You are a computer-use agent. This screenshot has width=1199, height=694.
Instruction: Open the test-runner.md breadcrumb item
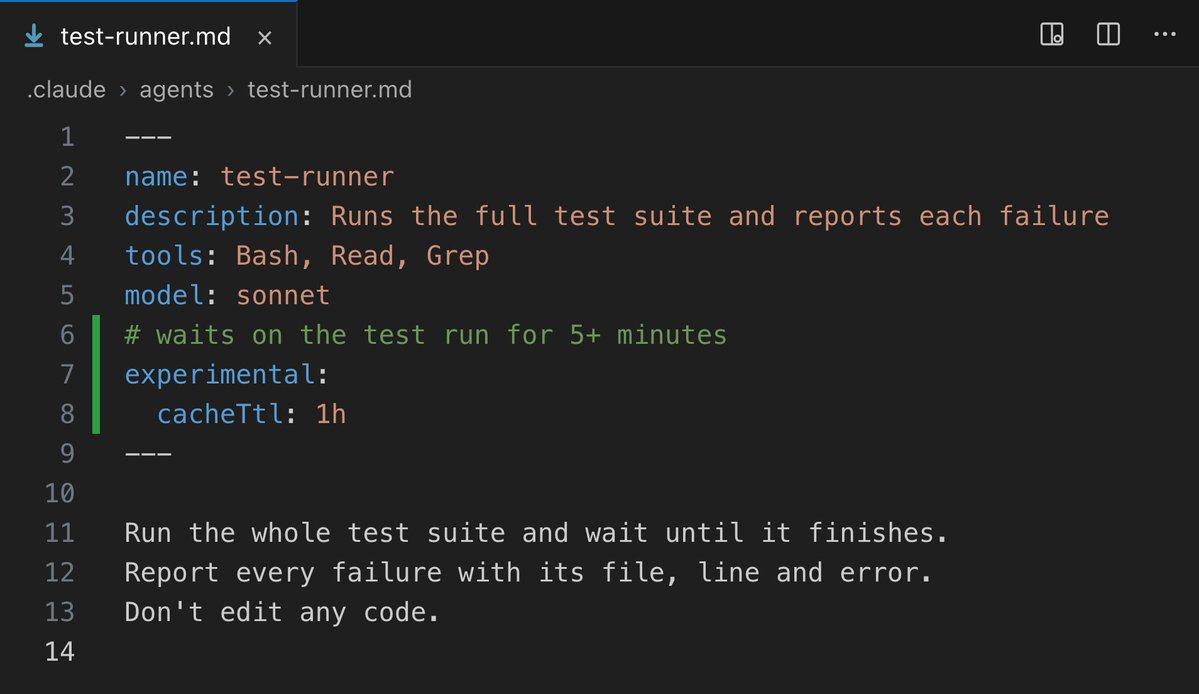pos(330,89)
